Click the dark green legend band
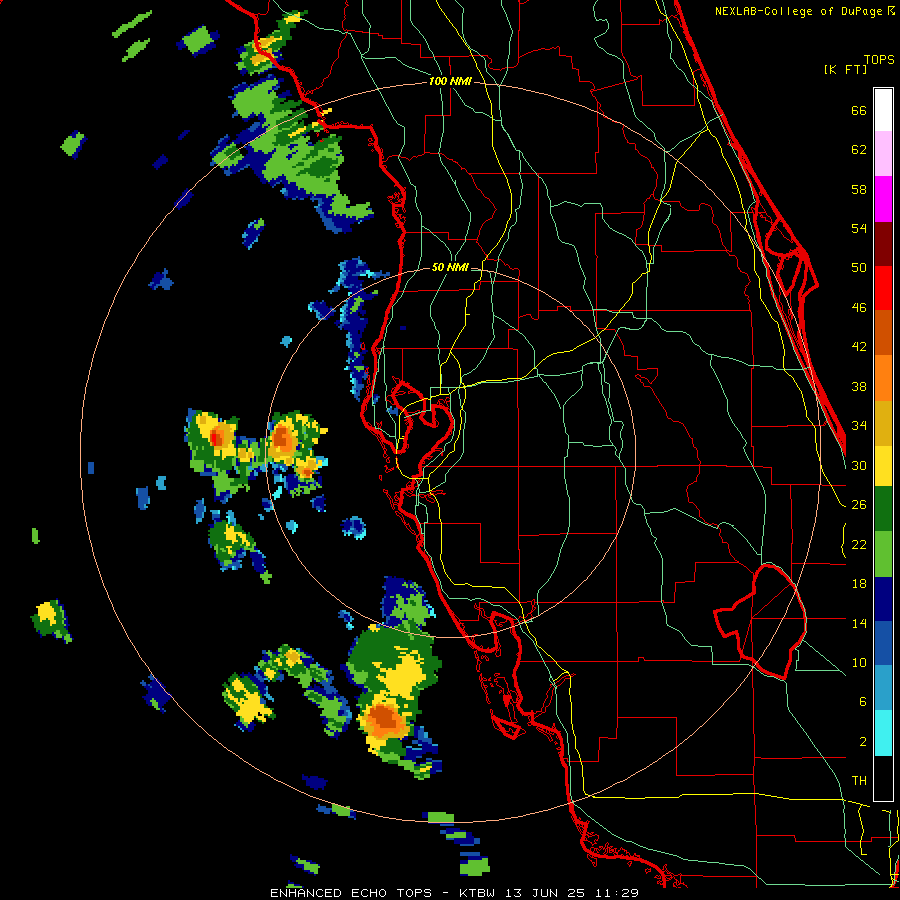900x900 pixels. click(x=883, y=509)
